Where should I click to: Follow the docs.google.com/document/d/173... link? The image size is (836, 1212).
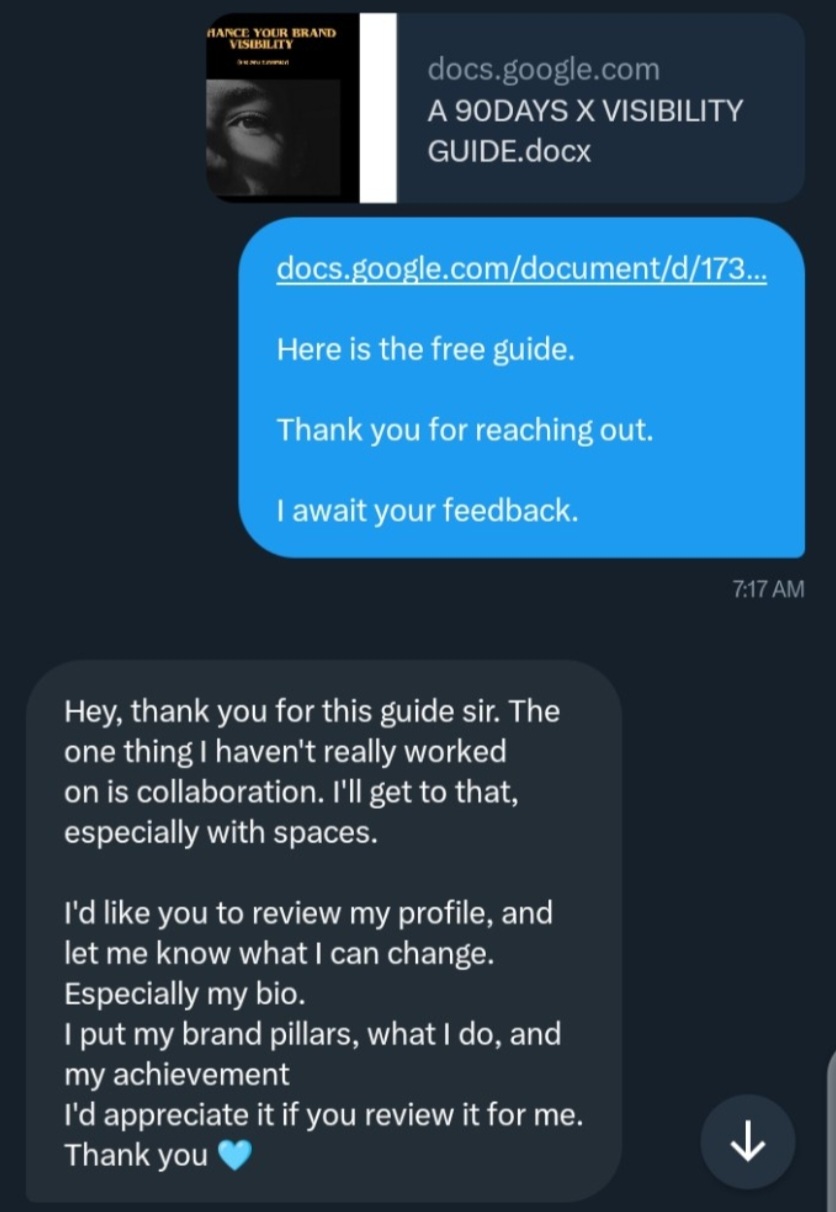click(x=521, y=270)
